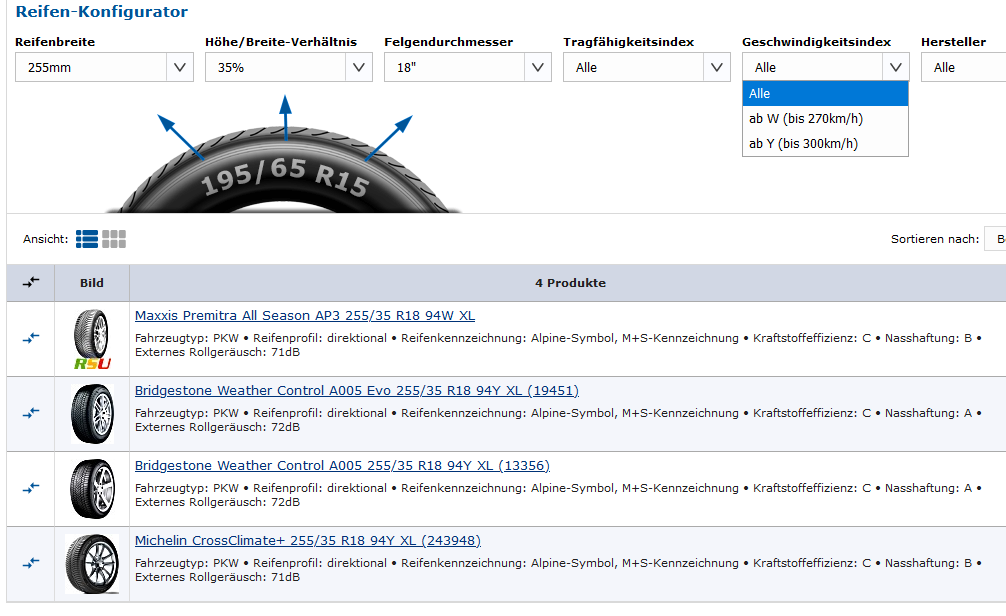Add Bridgestone A005 (13356) tire to comparison
Image resolution: width=1006 pixels, height=616 pixels.
[x=31, y=488]
